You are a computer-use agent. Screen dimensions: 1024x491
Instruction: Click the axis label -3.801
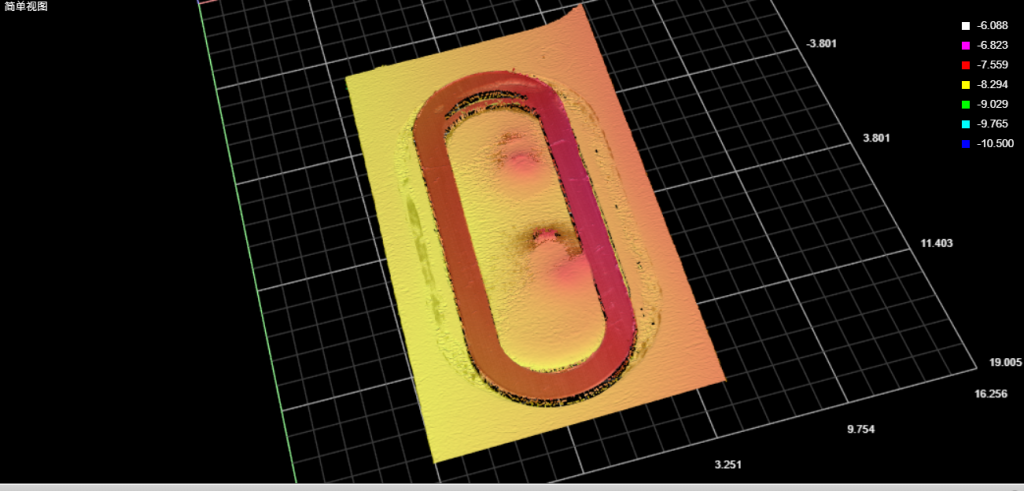coord(822,44)
